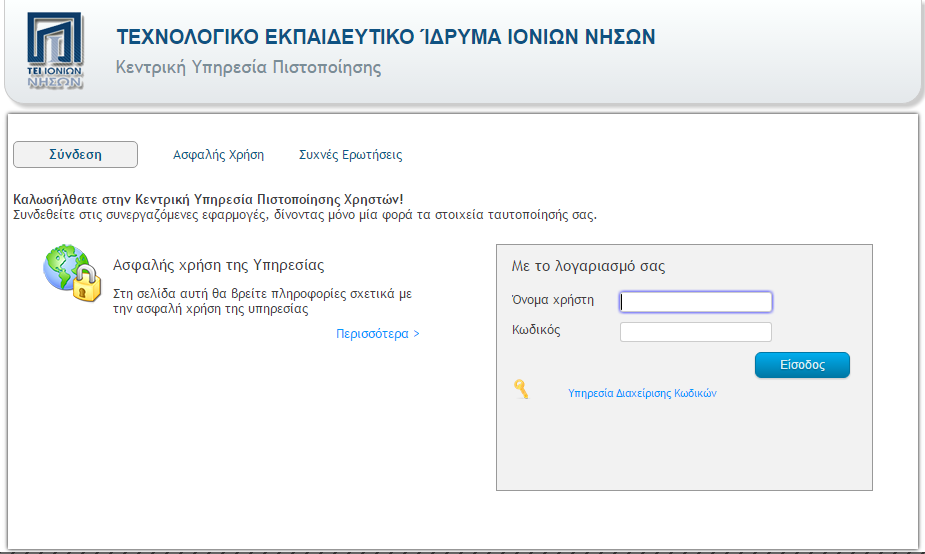
Task: Open the Σύνδεση tab
Action: (76, 155)
